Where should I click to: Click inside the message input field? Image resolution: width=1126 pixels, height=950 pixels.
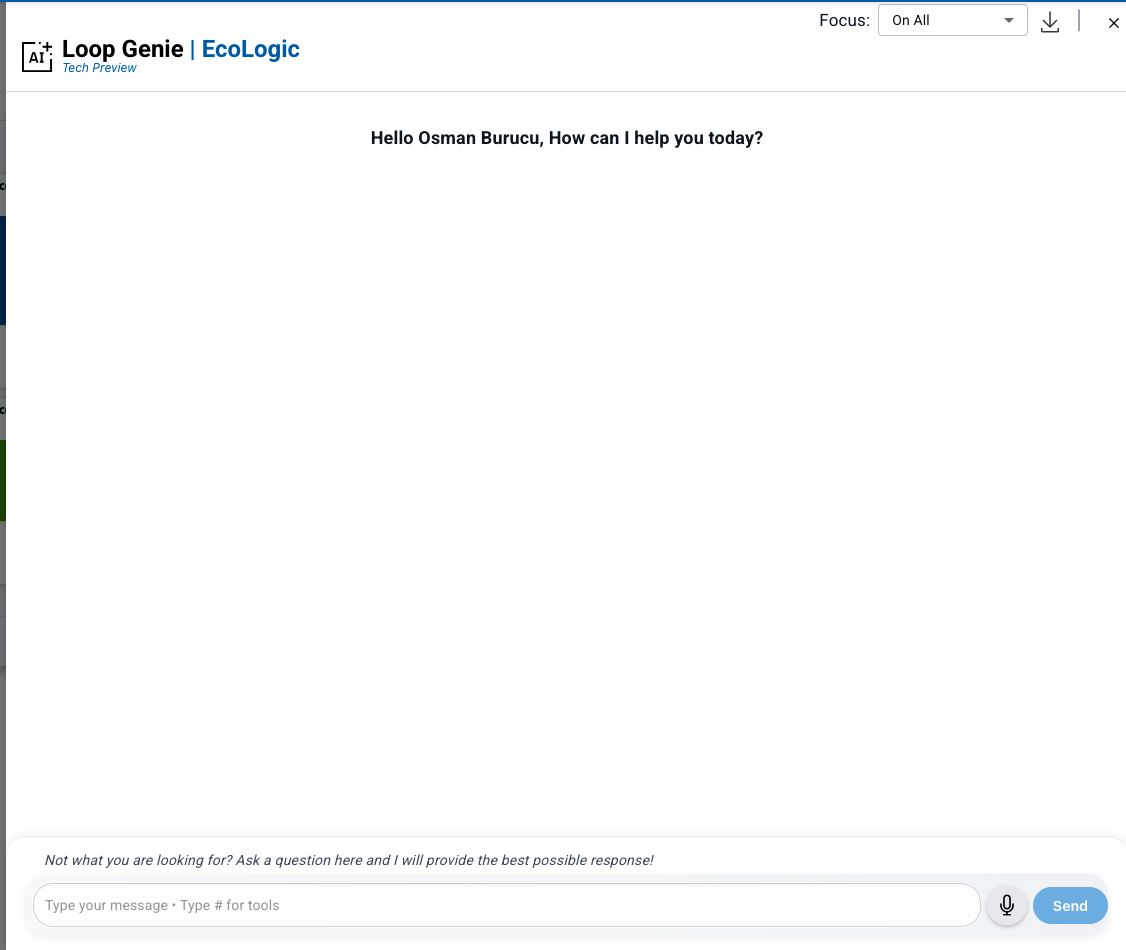click(507, 905)
